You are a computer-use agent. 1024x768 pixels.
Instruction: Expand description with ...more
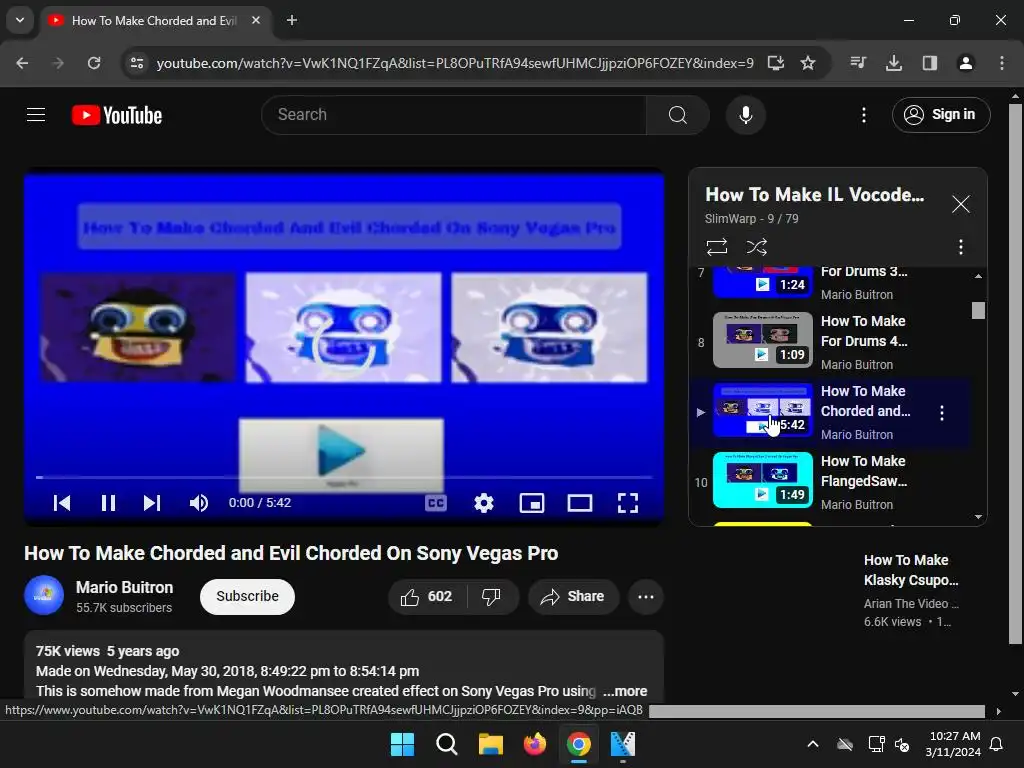(x=624, y=691)
